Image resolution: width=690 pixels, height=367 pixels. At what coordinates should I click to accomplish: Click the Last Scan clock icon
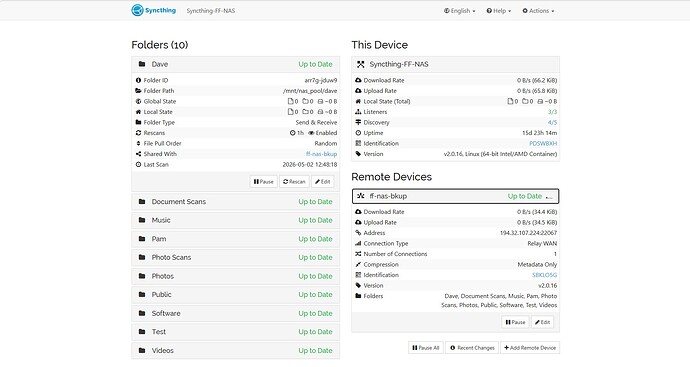pos(138,165)
